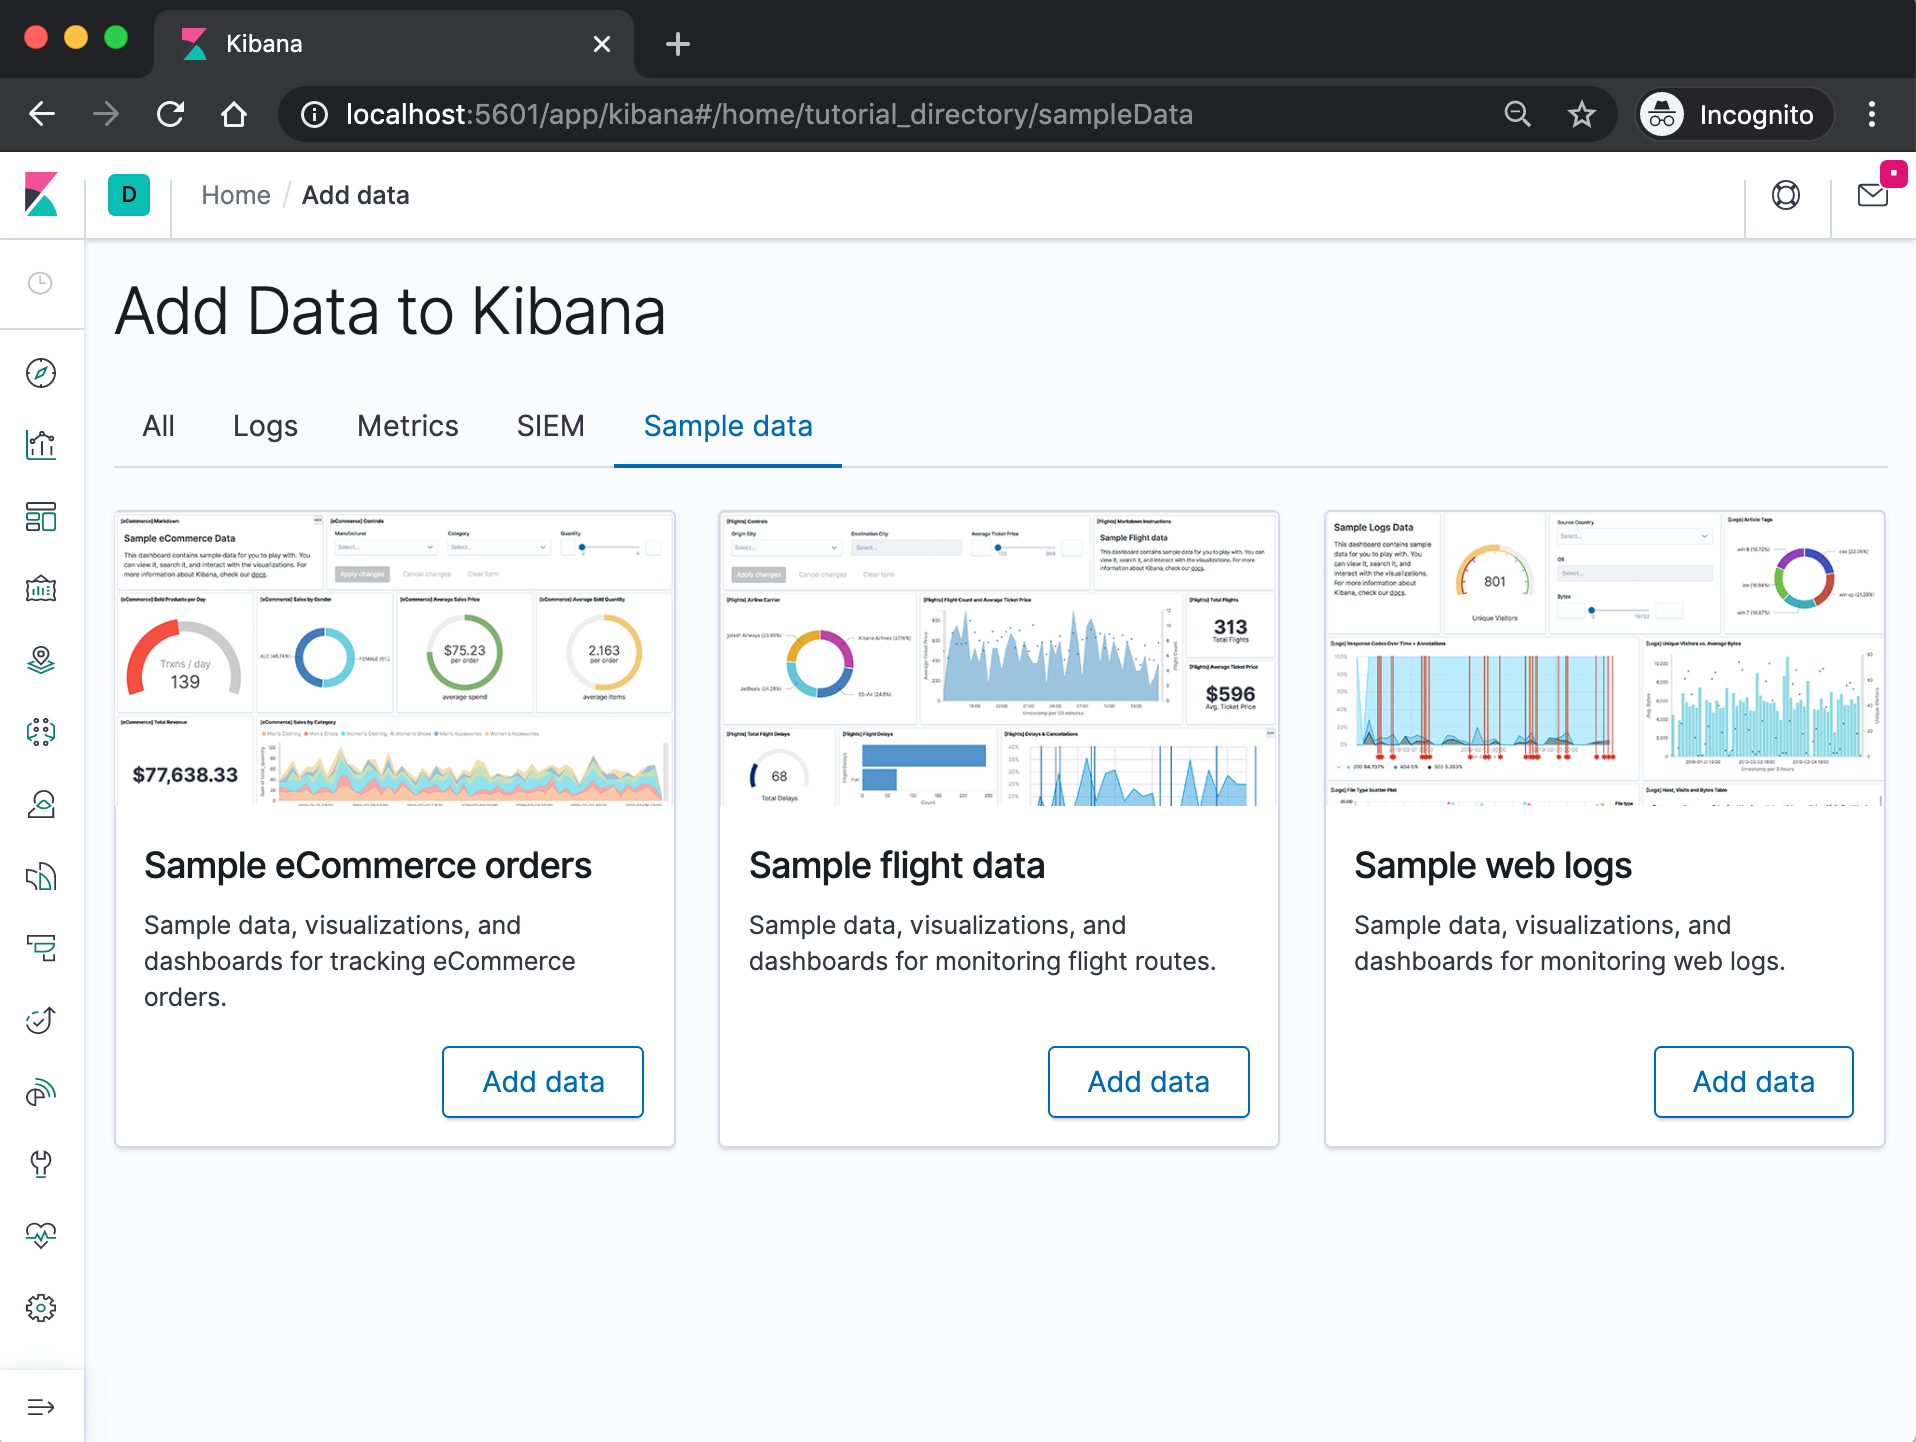Switch to the SIEM tab
Image resolution: width=1916 pixels, height=1442 pixels.
[x=550, y=426]
